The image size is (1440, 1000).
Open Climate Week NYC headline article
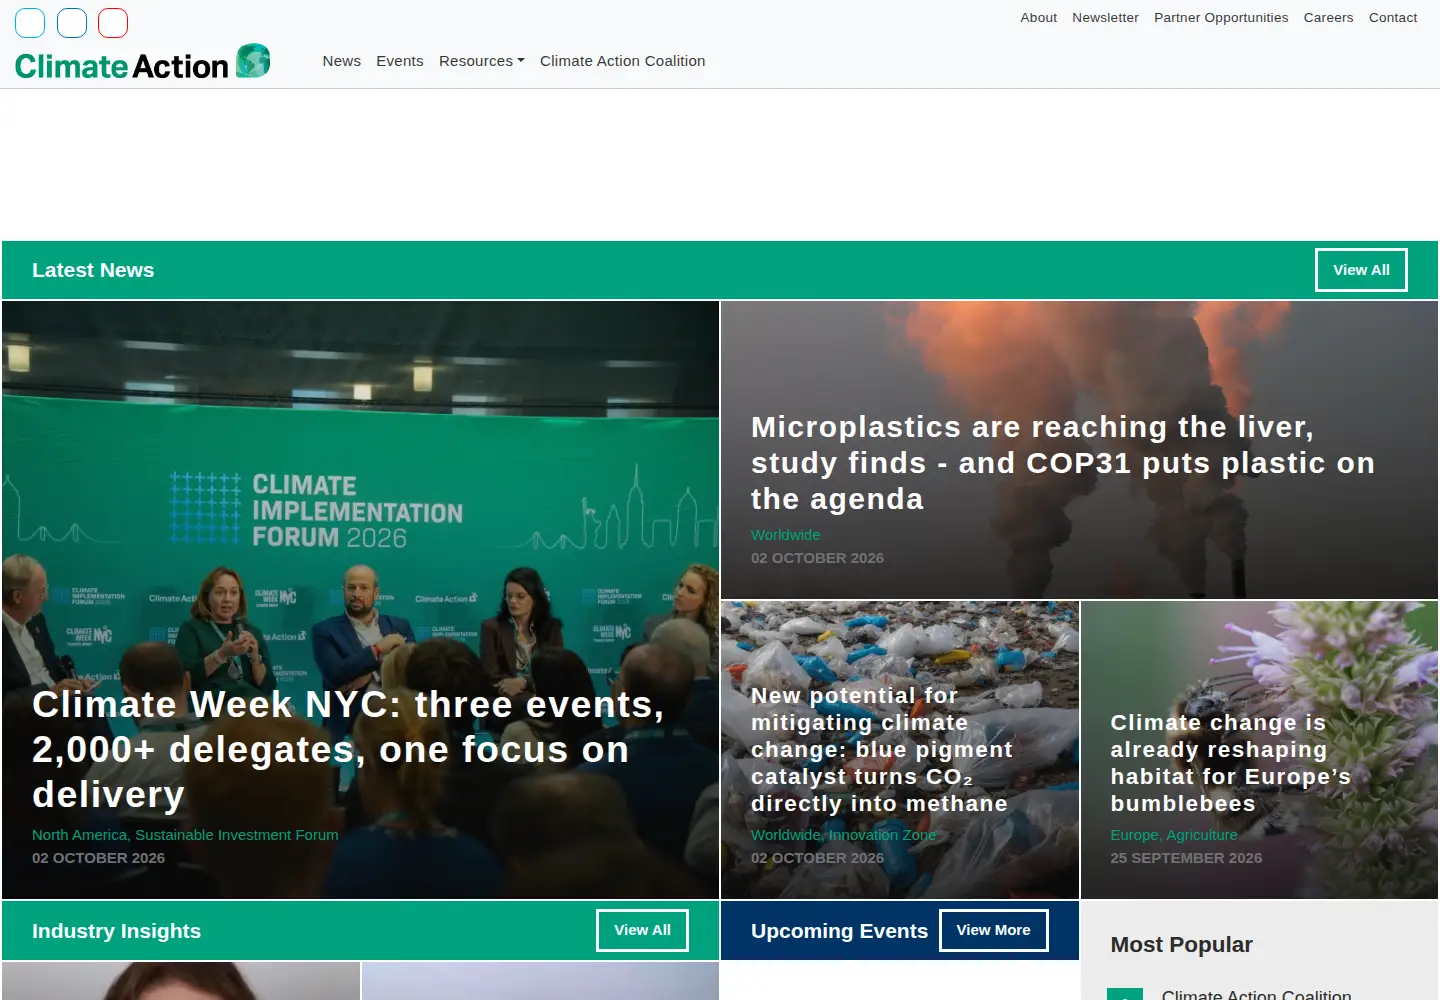coord(348,750)
